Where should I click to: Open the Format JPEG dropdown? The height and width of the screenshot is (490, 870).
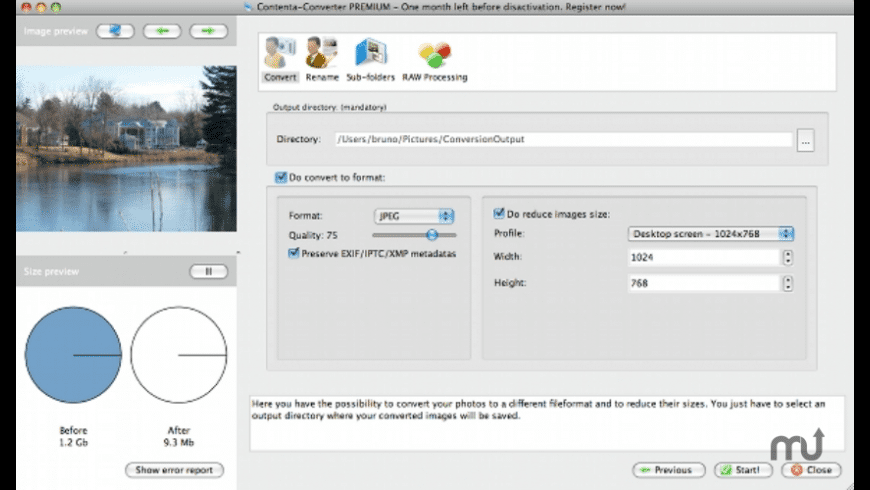414,216
